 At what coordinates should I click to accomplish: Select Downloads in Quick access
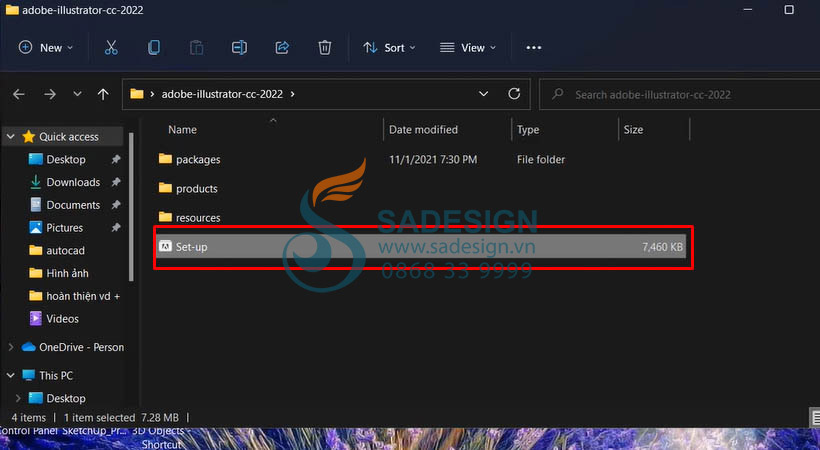73,182
